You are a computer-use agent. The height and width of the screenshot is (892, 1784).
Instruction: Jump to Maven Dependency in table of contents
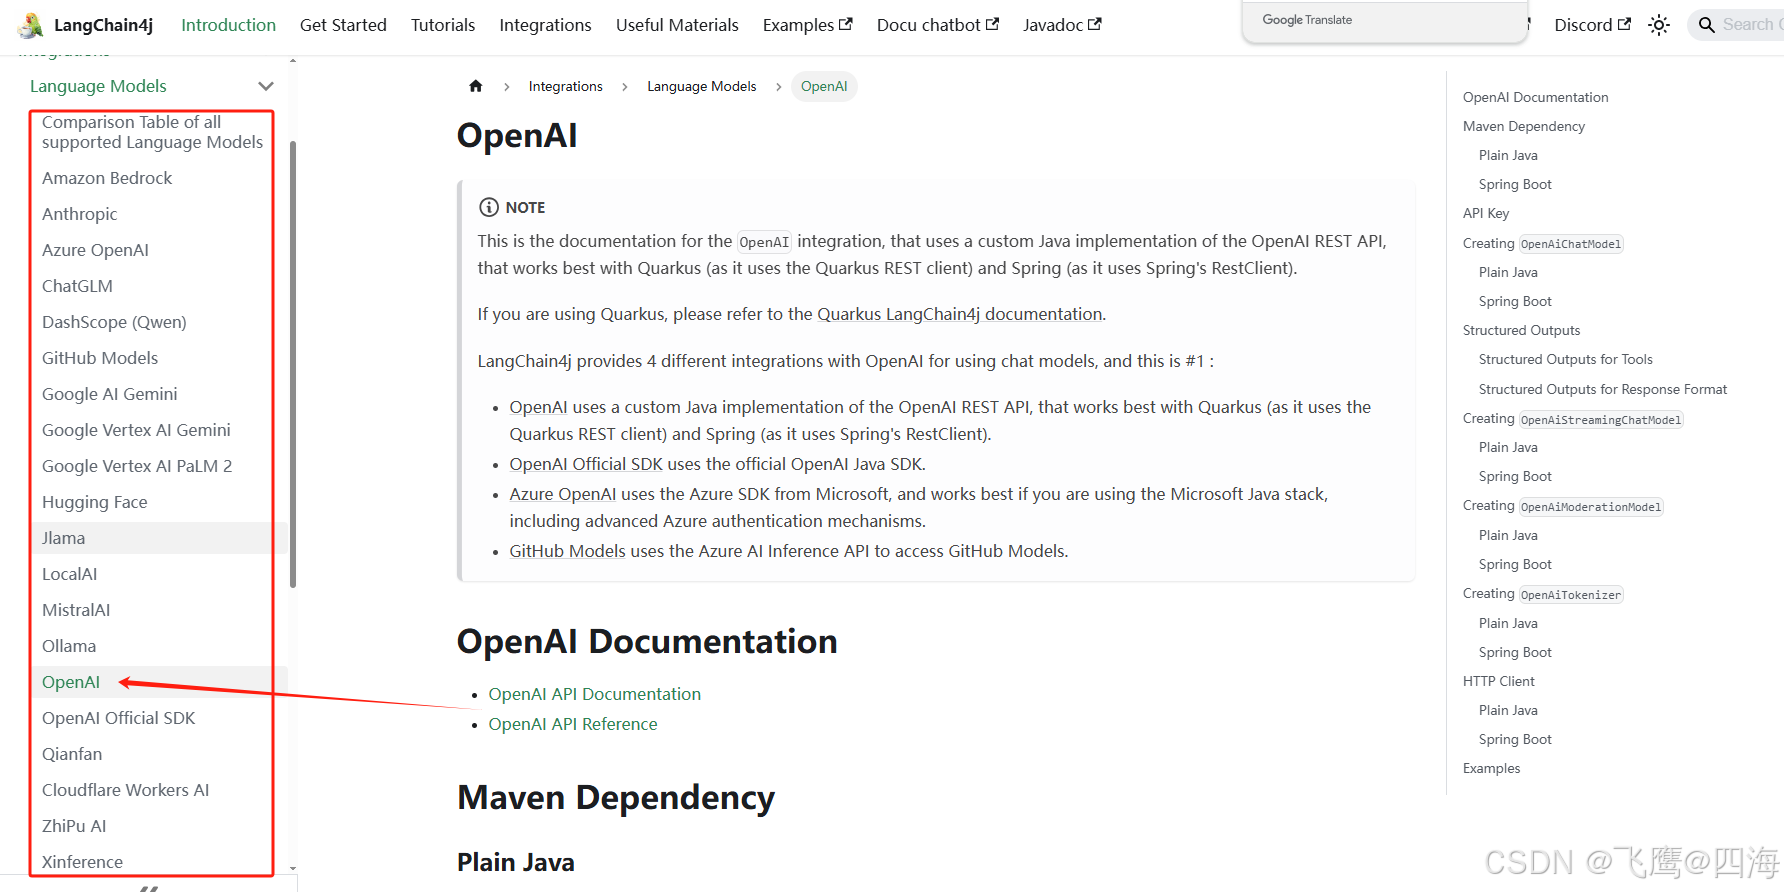pos(1524,126)
